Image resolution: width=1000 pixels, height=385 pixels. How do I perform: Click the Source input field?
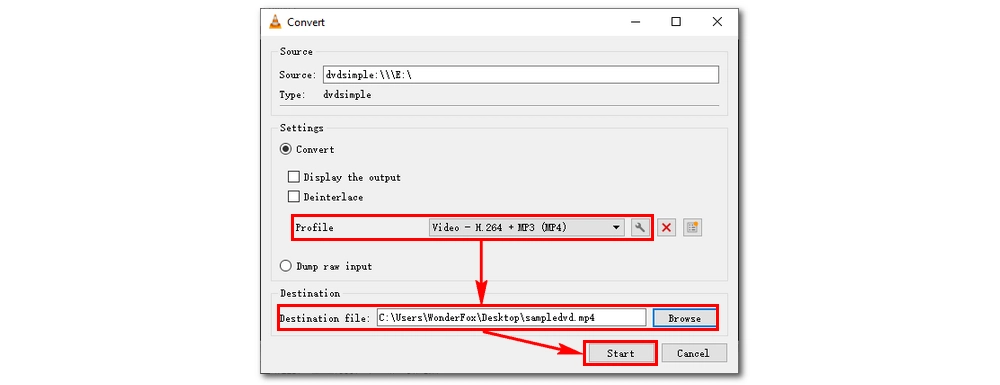click(520, 75)
